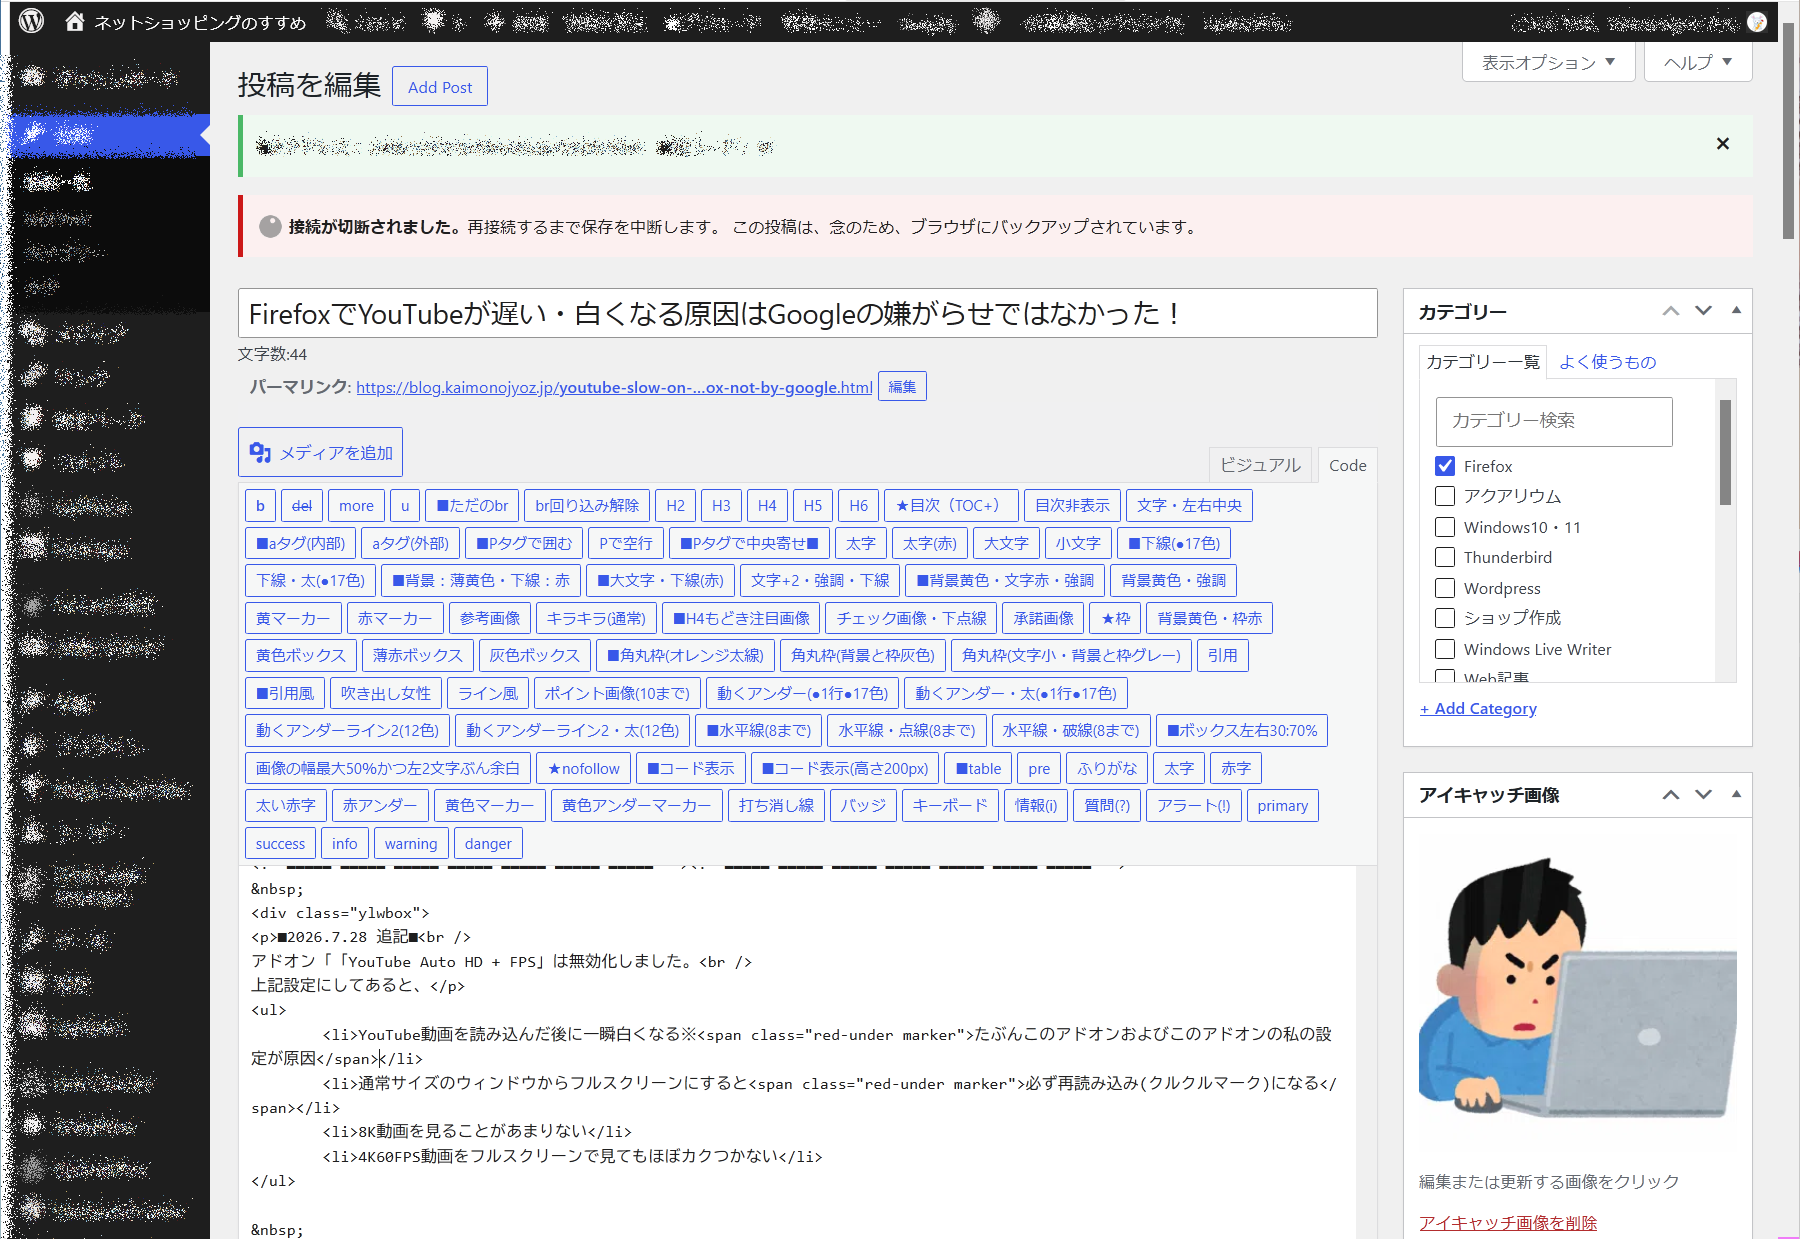Click アイキャッチ画像を削除 link

point(1508,1223)
